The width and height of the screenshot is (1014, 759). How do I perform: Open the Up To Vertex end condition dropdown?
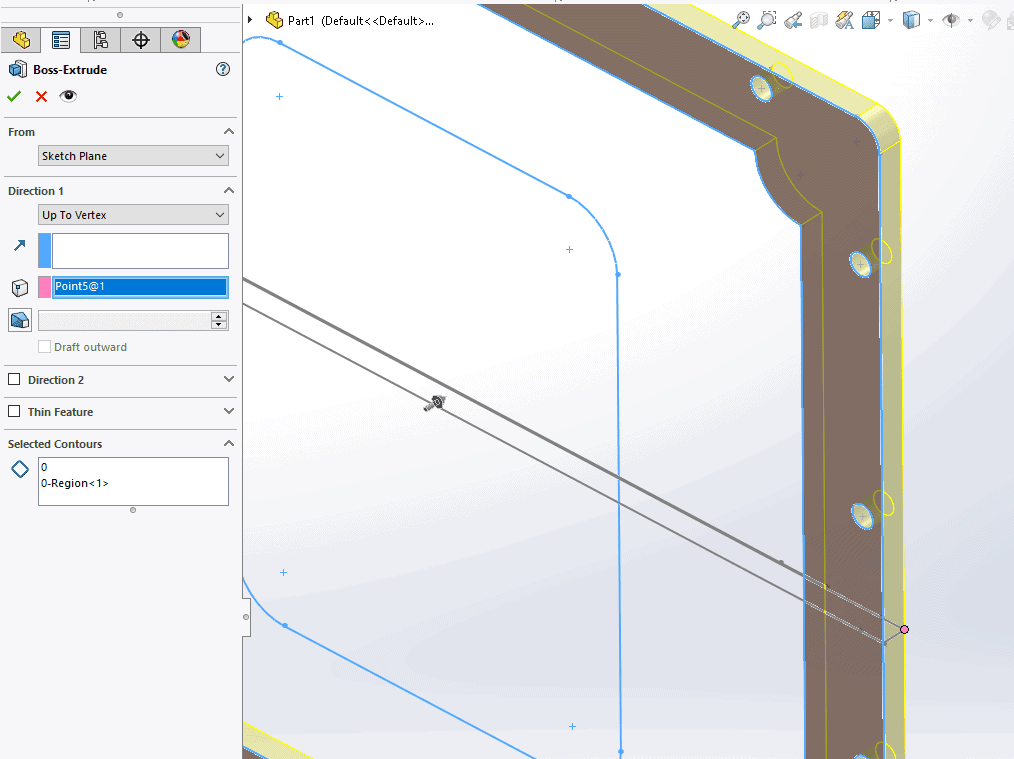(x=133, y=214)
